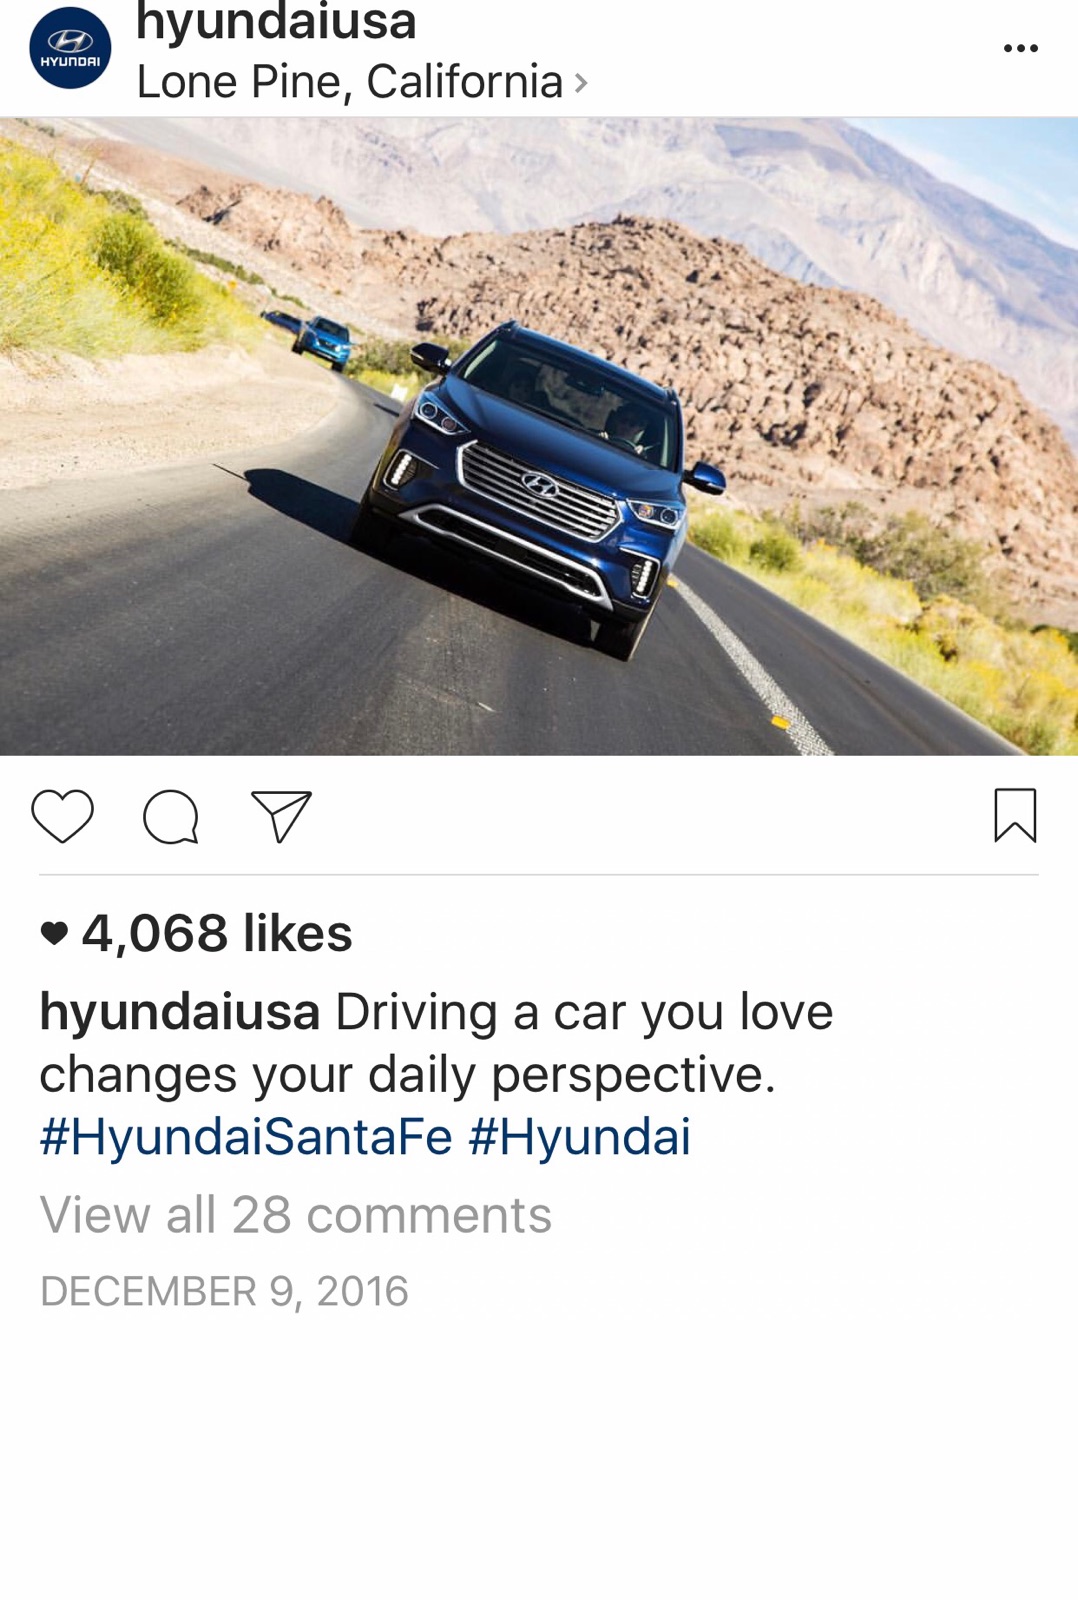Save post with the bookmark icon

coord(1015,815)
